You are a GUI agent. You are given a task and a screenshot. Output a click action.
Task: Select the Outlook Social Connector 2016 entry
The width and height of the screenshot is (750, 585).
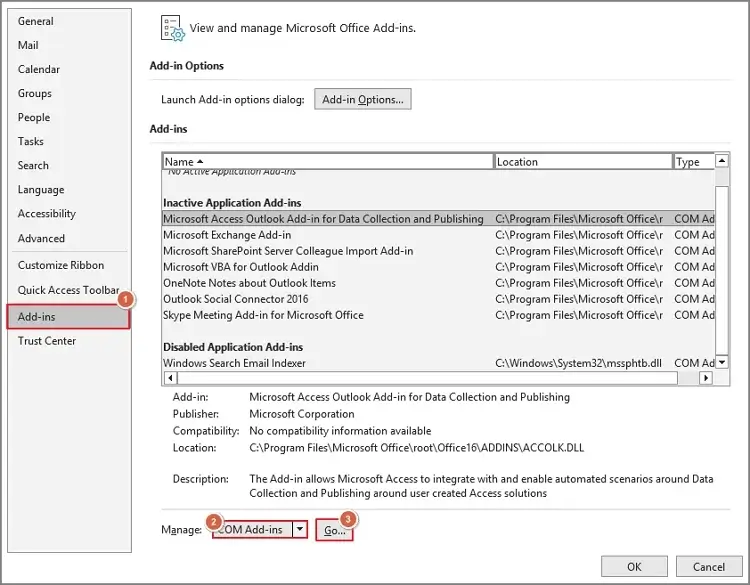tap(235, 299)
